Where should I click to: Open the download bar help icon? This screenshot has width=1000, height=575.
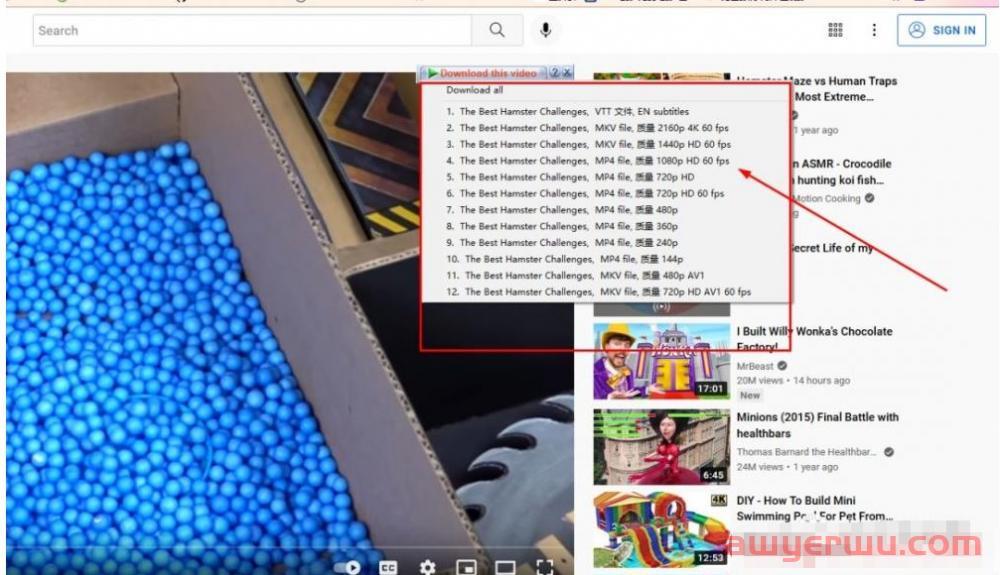click(x=555, y=73)
